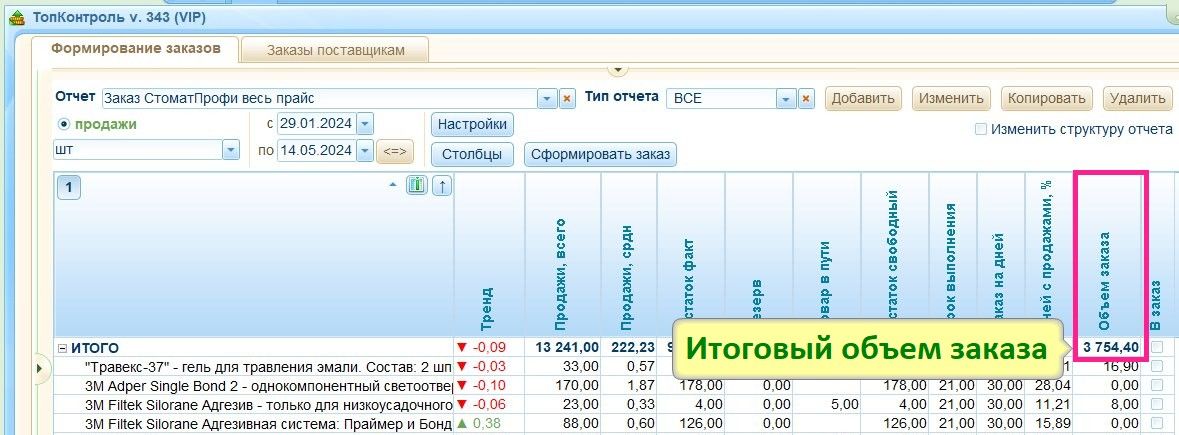This screenshot has height=435, width=1179.
Task: Tick В заказ checkbox in ИТОГО row
Action: point(1156,347)
